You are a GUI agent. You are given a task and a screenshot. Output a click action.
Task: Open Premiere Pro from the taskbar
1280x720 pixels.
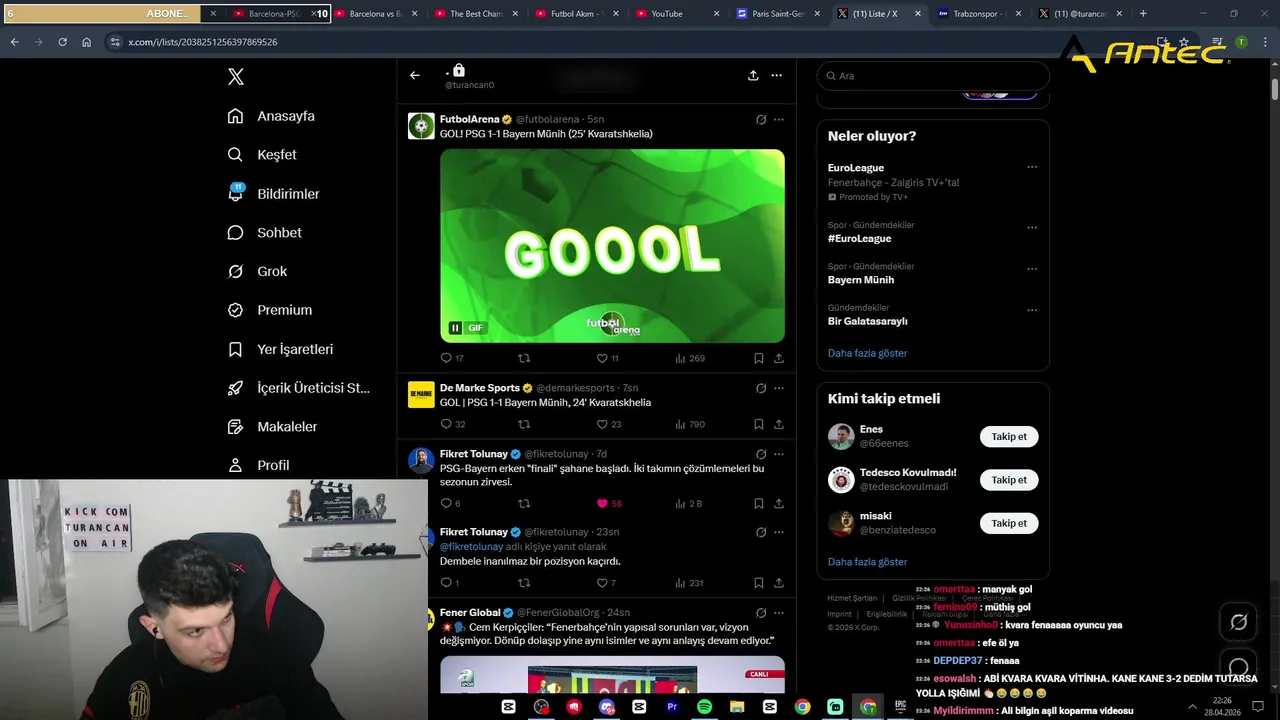tap(672, 707)
